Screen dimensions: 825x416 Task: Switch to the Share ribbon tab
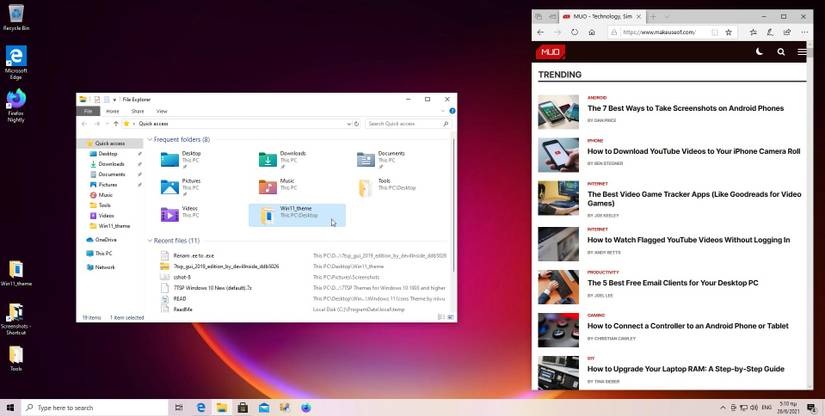pos(137,111)
